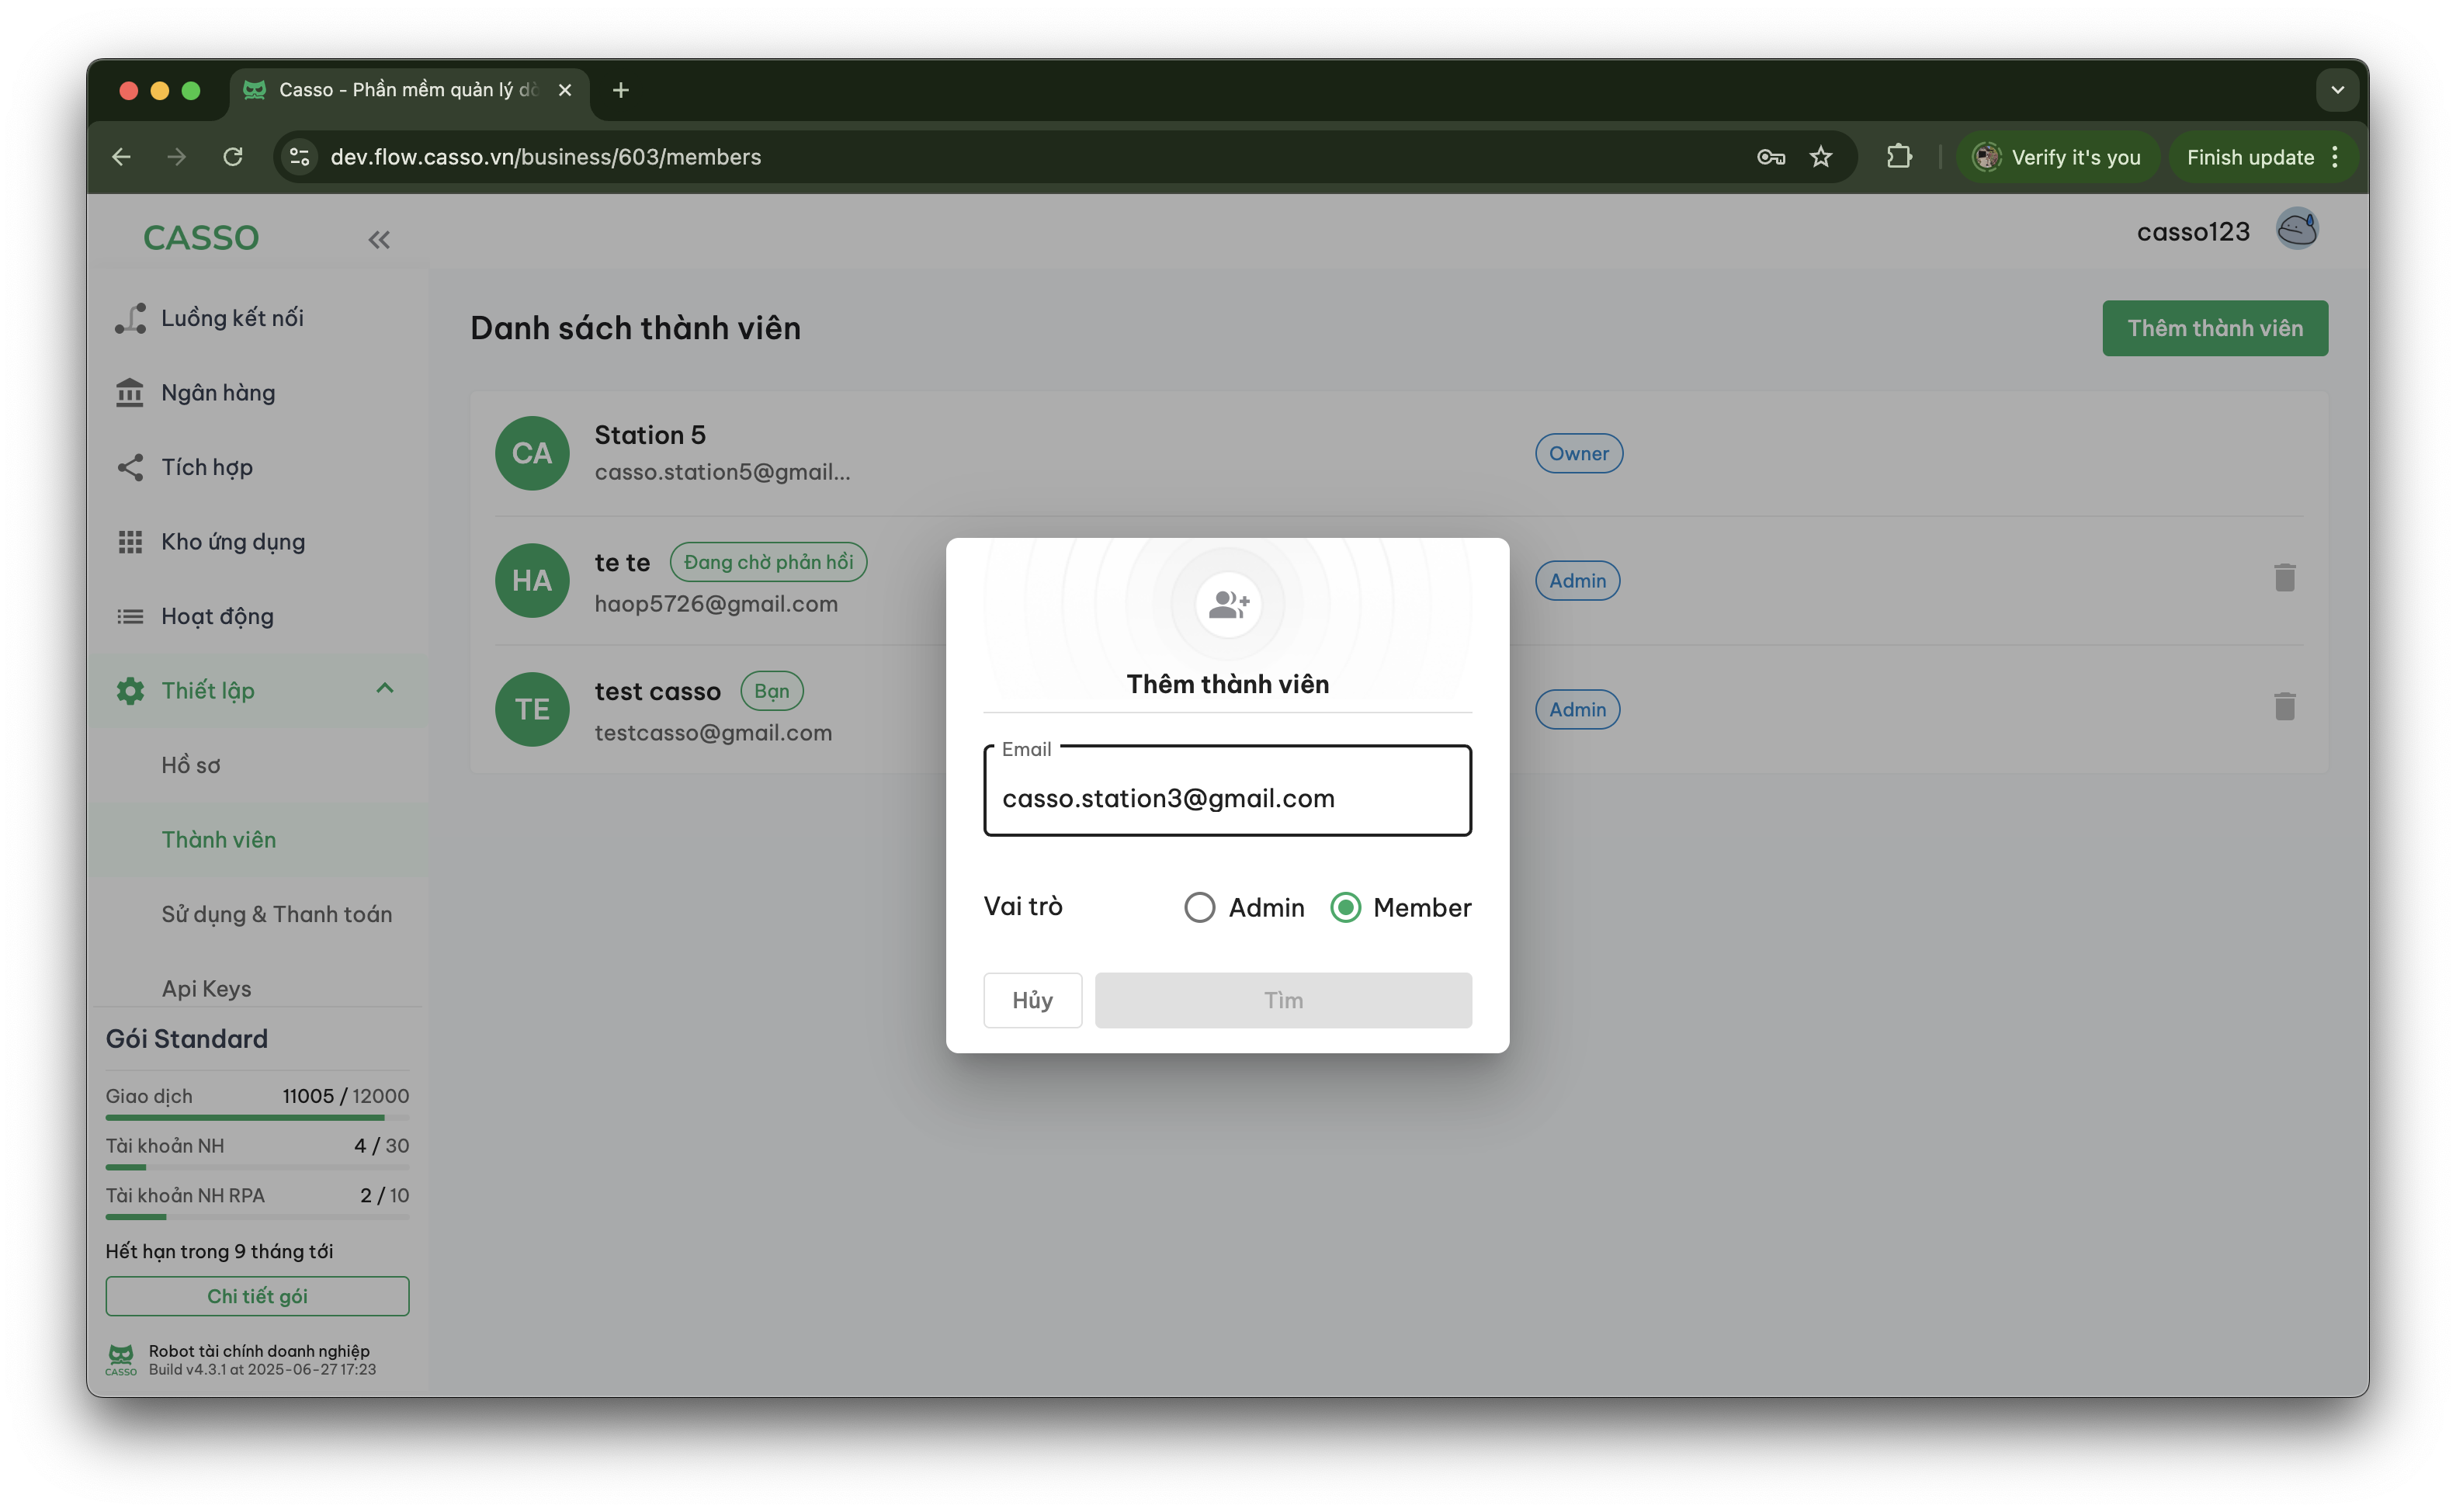Image resolution: width=2456 pixels, height=1512 pixels.
Task: Bookmark this page with the star icon
Action: (x=1821, y=157)
